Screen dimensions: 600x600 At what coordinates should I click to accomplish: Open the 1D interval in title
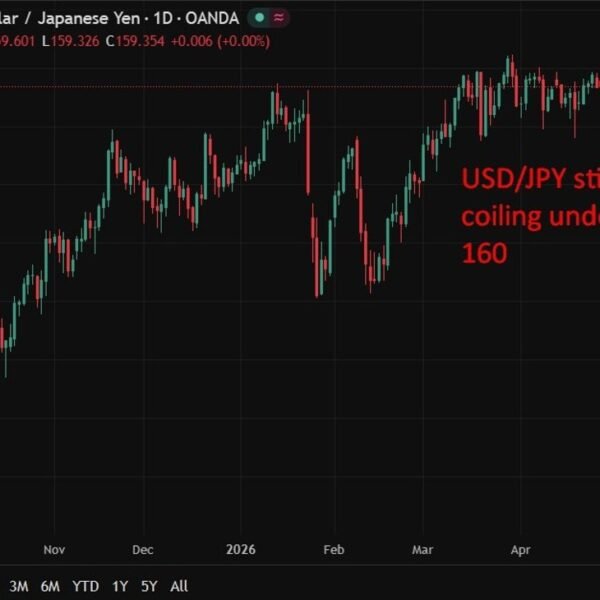(163, 18)
